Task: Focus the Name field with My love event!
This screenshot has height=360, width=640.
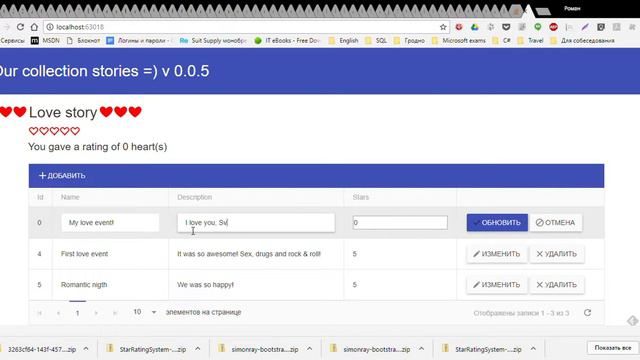Action: pos(110,223)
